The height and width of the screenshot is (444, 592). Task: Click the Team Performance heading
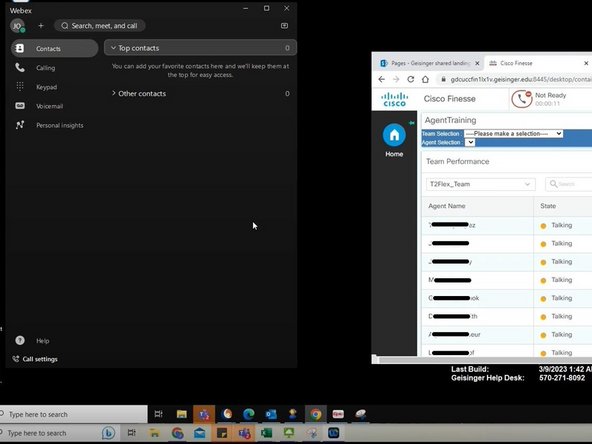[458, 162]
